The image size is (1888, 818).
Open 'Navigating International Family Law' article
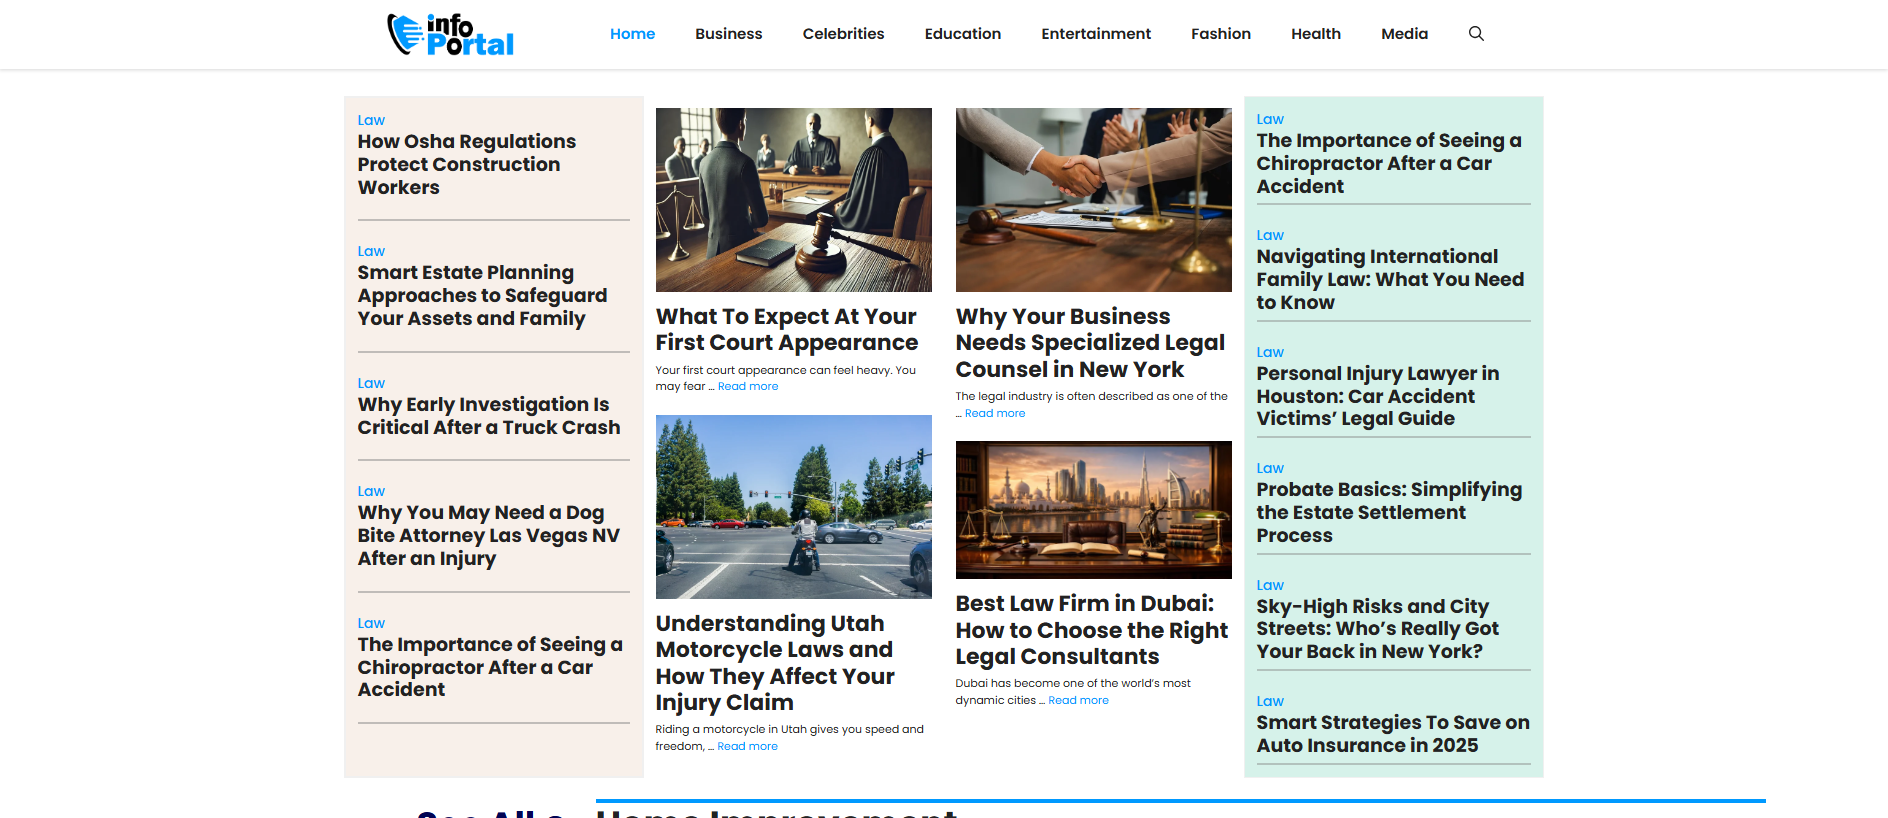tap(1390, 280)
